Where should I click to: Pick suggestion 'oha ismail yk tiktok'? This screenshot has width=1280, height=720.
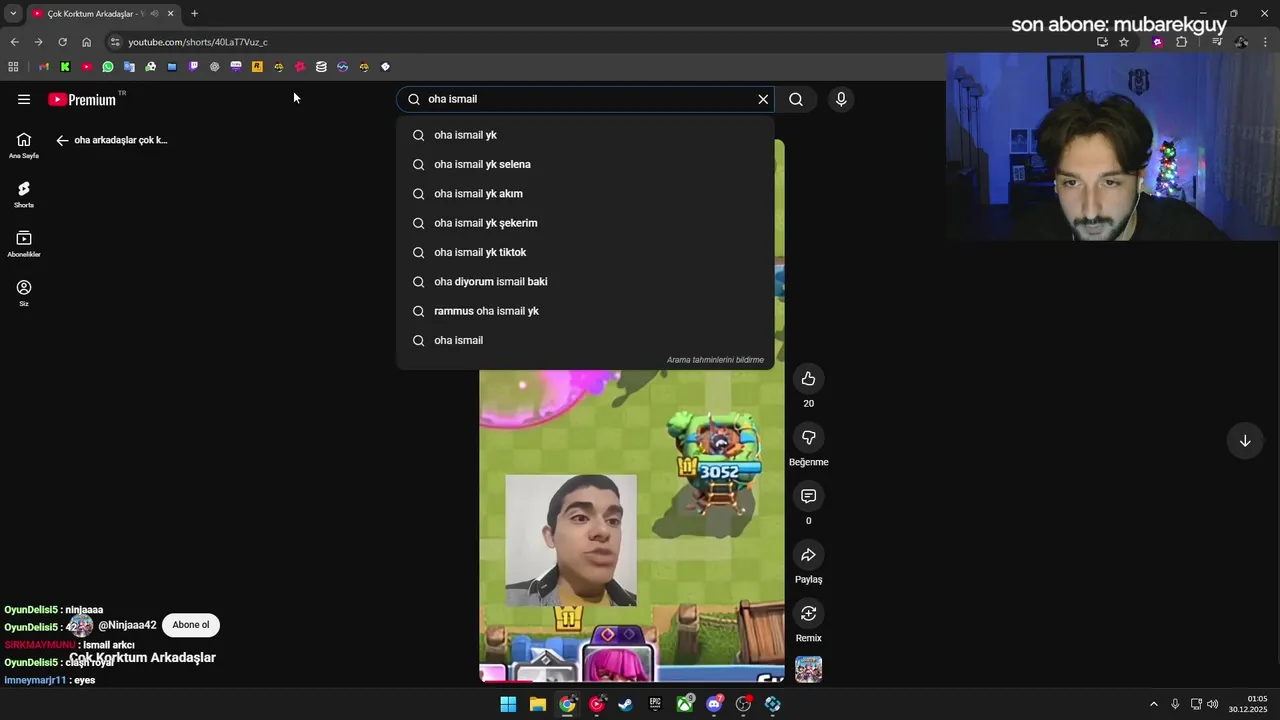[585, 252]
